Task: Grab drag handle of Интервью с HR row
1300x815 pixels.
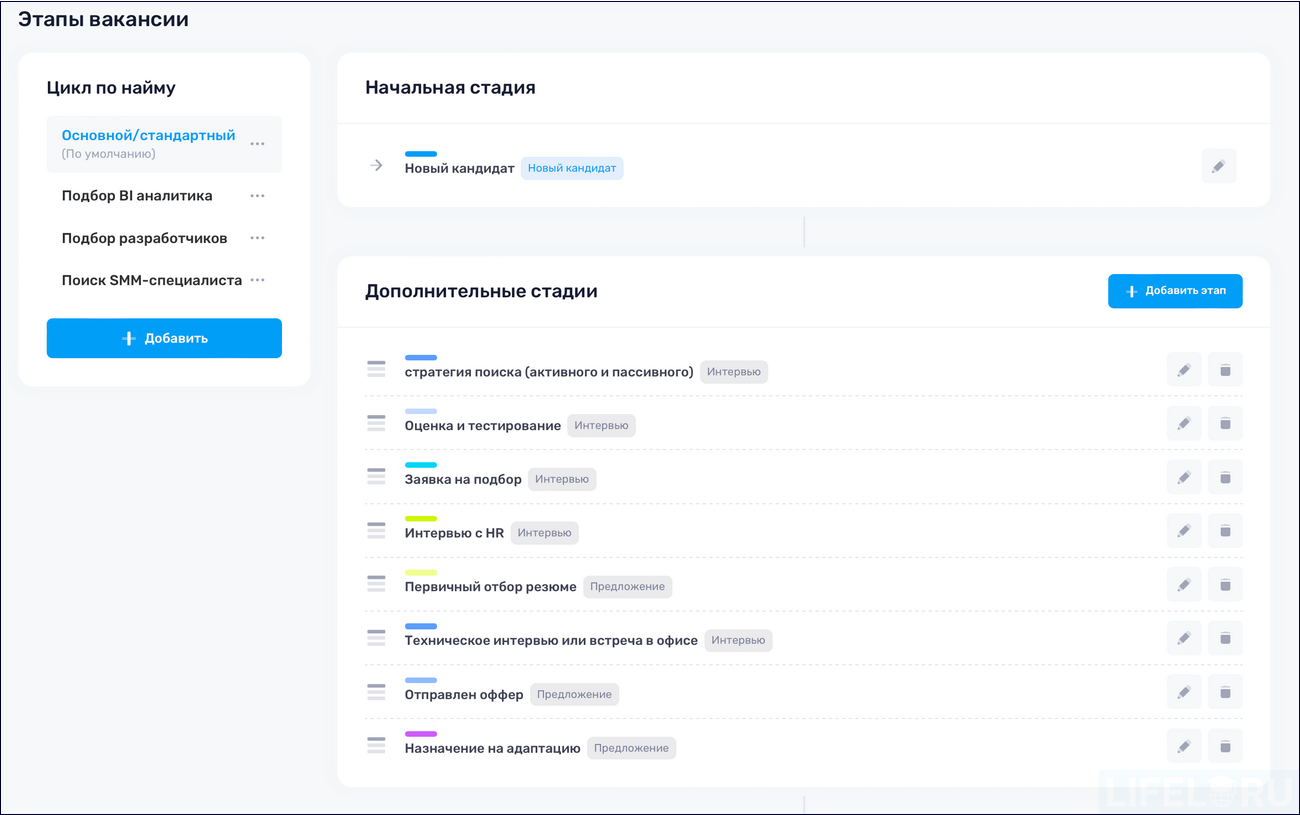Action: (x=376, y=531)
